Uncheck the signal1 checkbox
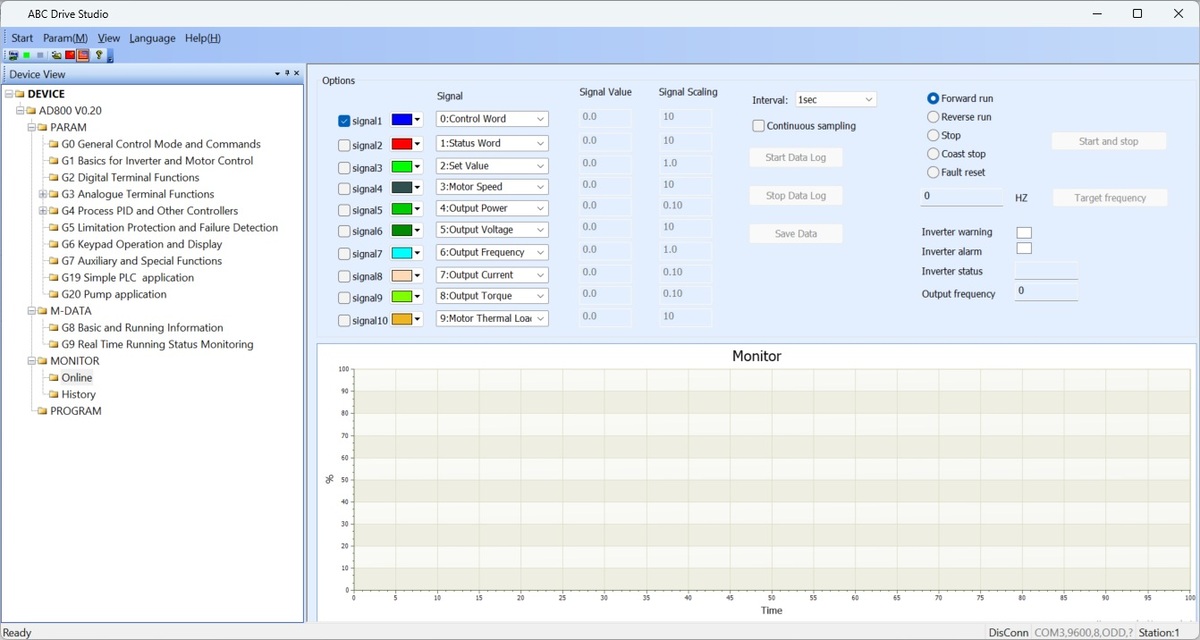The image size is (1200, 640). 344,121
